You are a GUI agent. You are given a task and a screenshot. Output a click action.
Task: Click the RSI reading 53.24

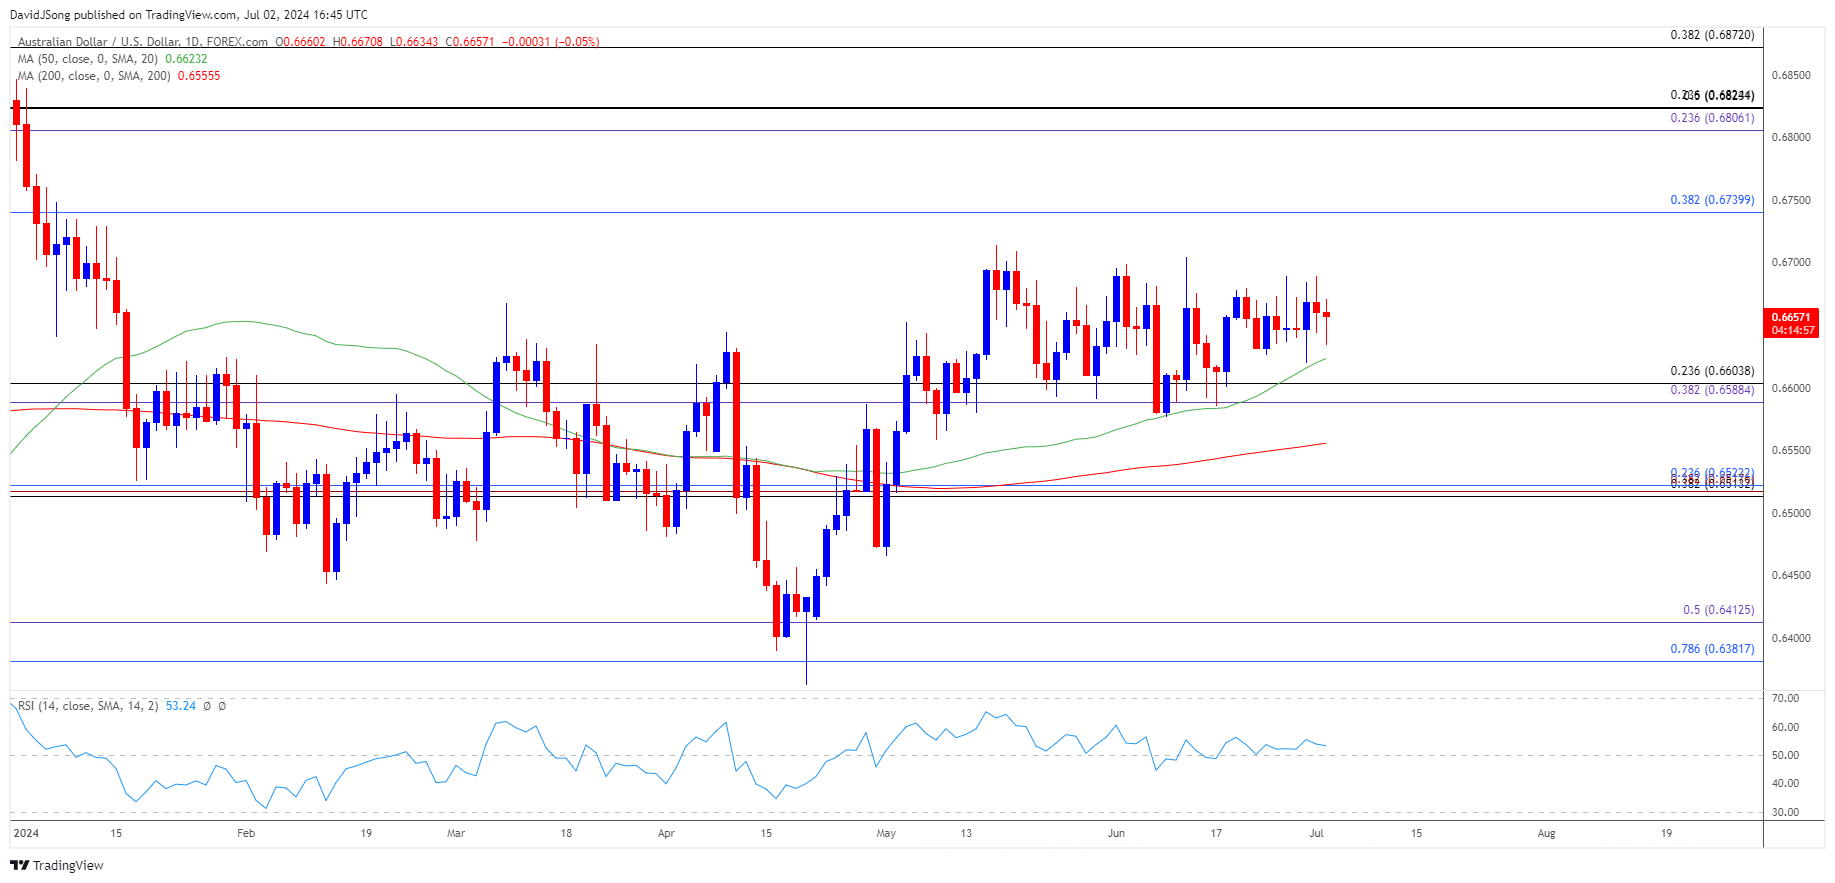(x=181, y=706)
